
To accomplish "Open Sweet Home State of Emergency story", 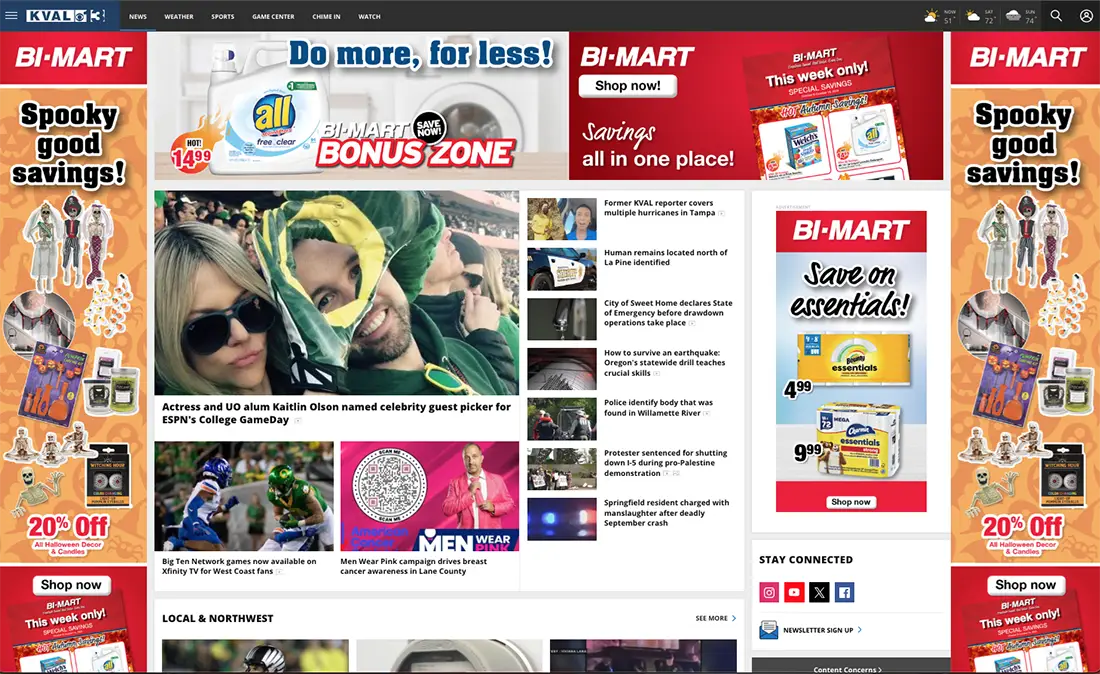I will [x=668, y=313].
